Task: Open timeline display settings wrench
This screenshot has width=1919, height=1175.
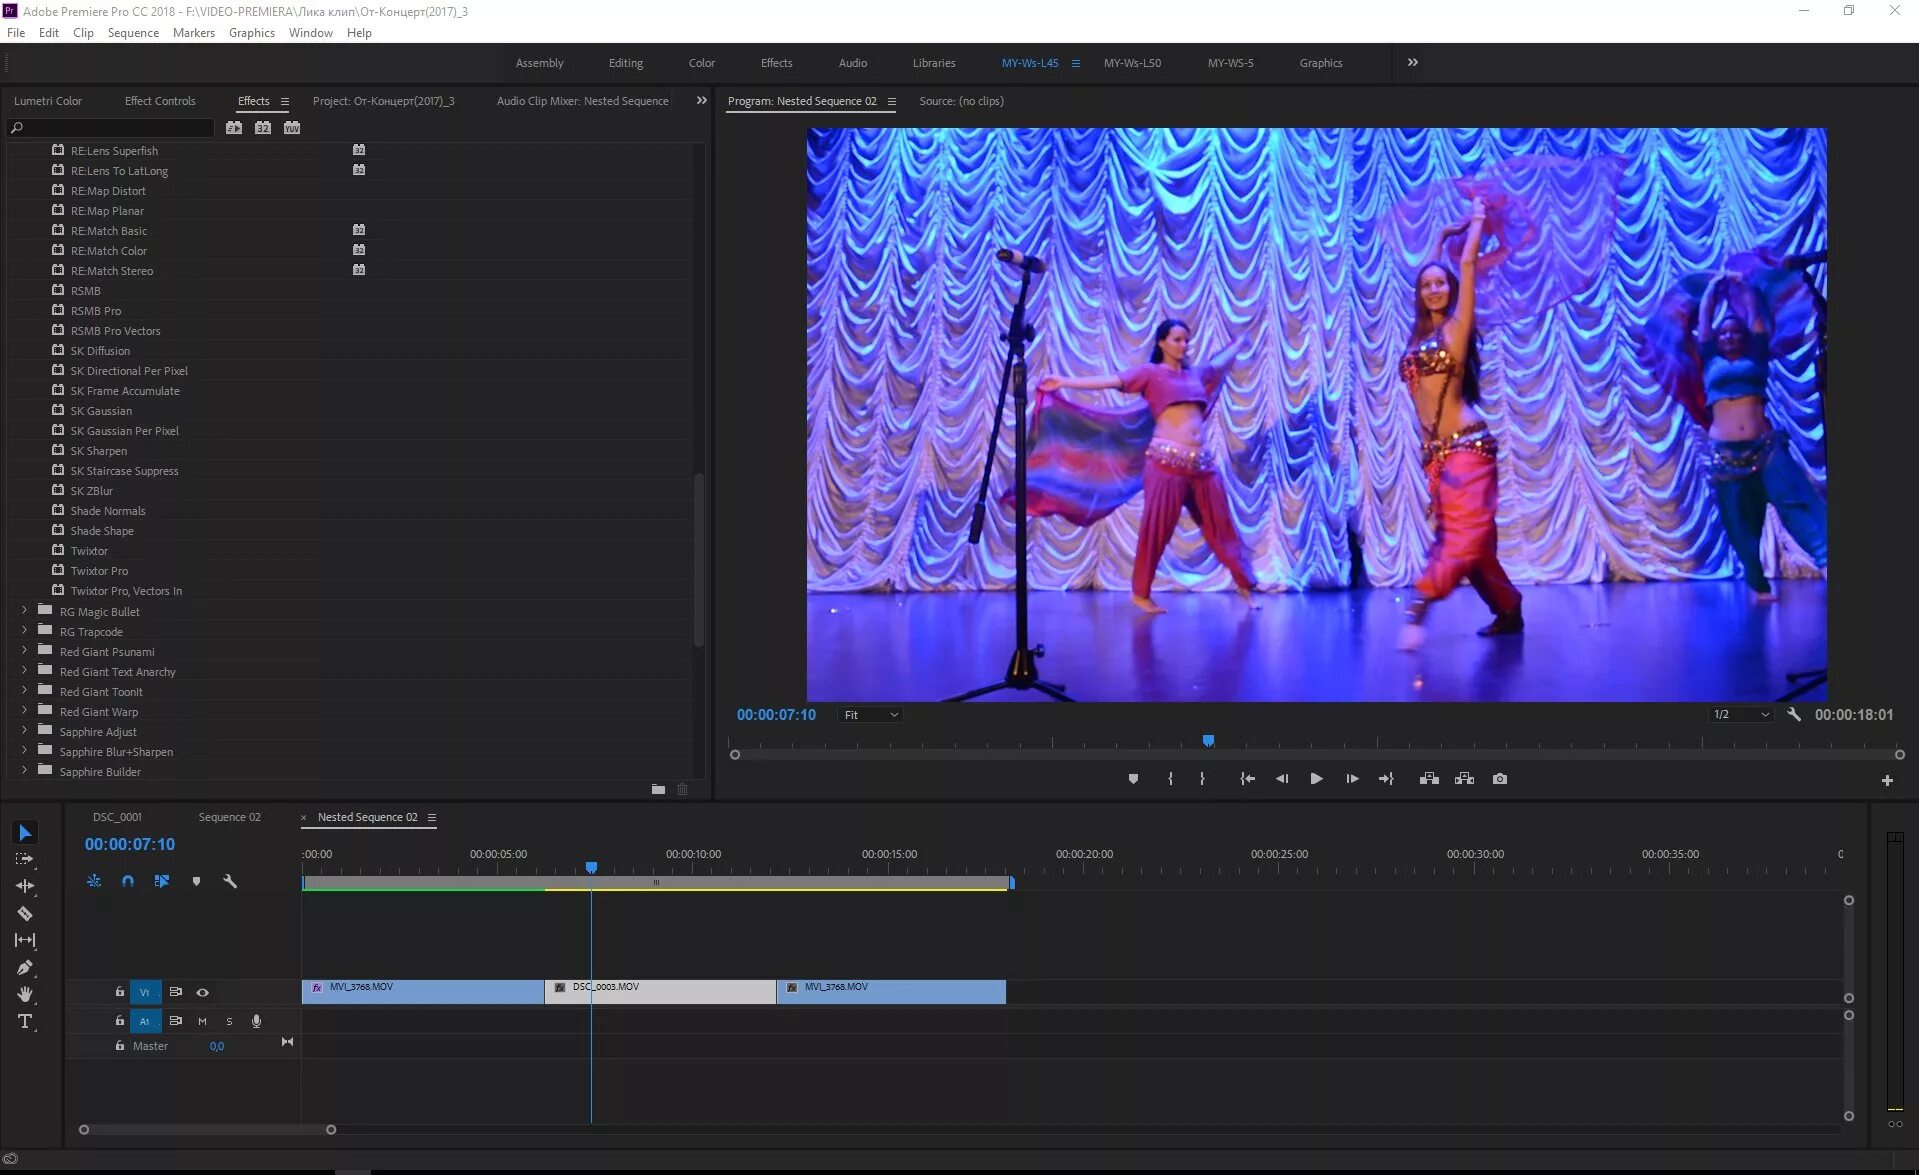Action: (x=230, y=881)
